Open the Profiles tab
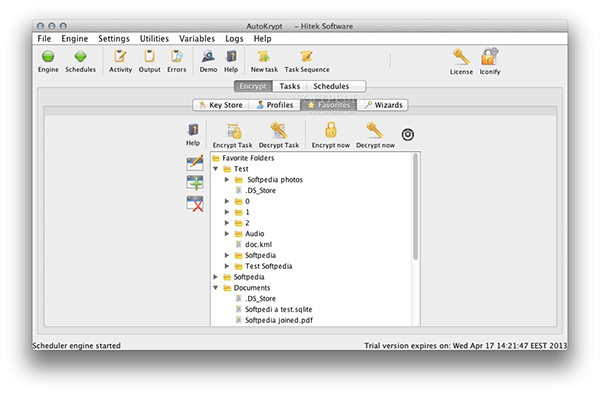The height and width of the screenshot is (395, 600). click(x=275, y=105)
